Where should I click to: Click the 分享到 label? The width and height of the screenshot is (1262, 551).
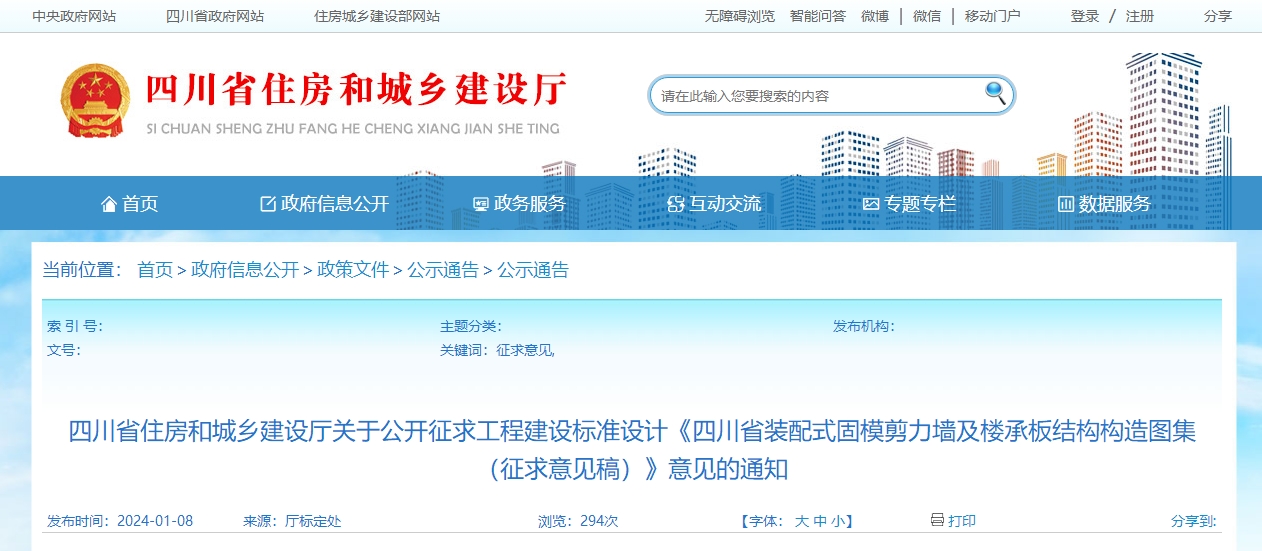1194,521
